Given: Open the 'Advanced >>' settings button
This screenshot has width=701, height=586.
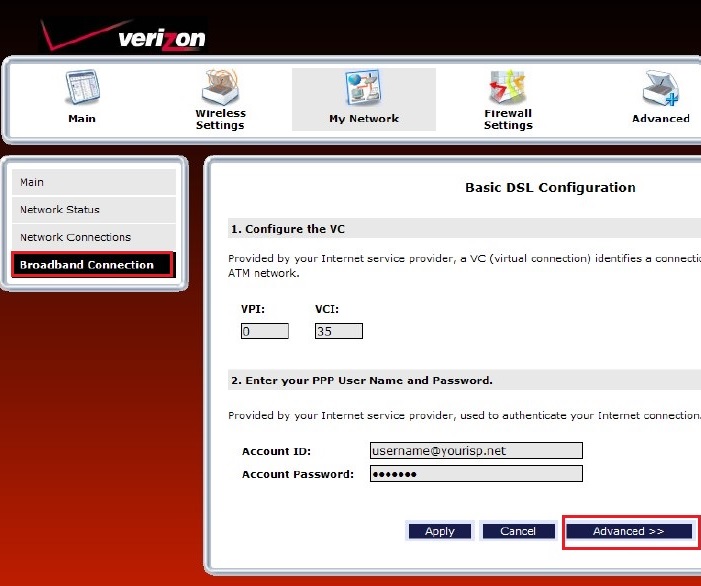Looking at the screenshot, I should pos(629,531).
